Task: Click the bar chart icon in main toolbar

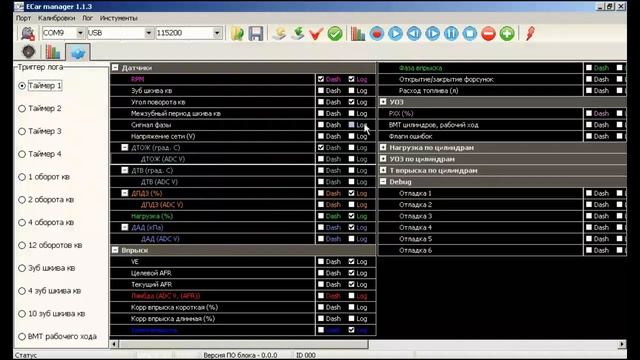Action: (x=358, y=33)
